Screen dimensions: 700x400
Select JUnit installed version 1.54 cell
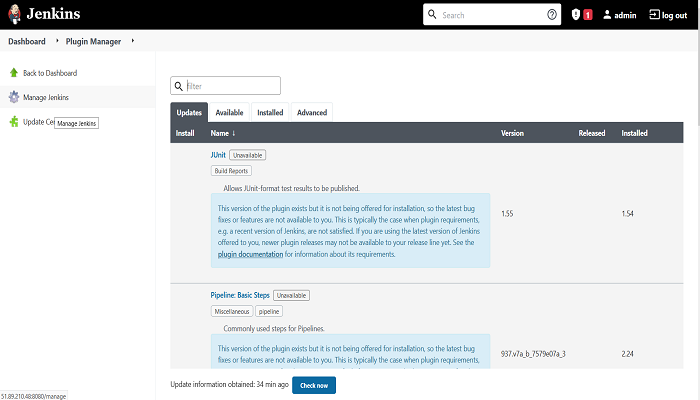(628, 213)
